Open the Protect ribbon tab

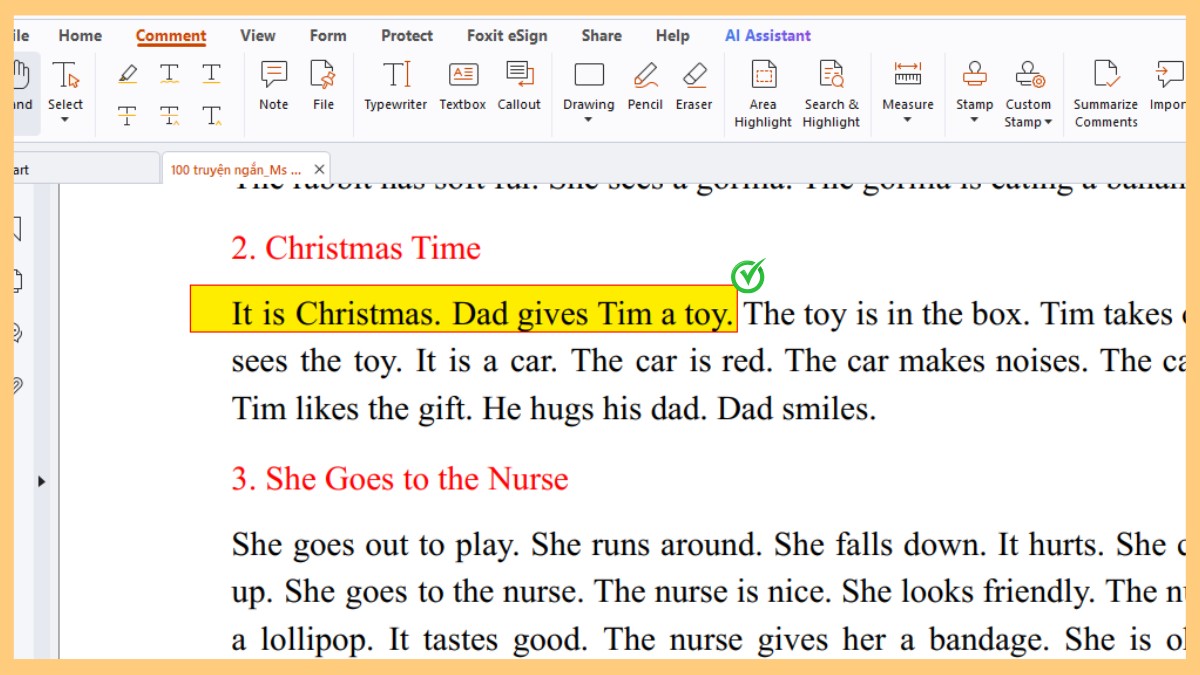tap(406, 36)
